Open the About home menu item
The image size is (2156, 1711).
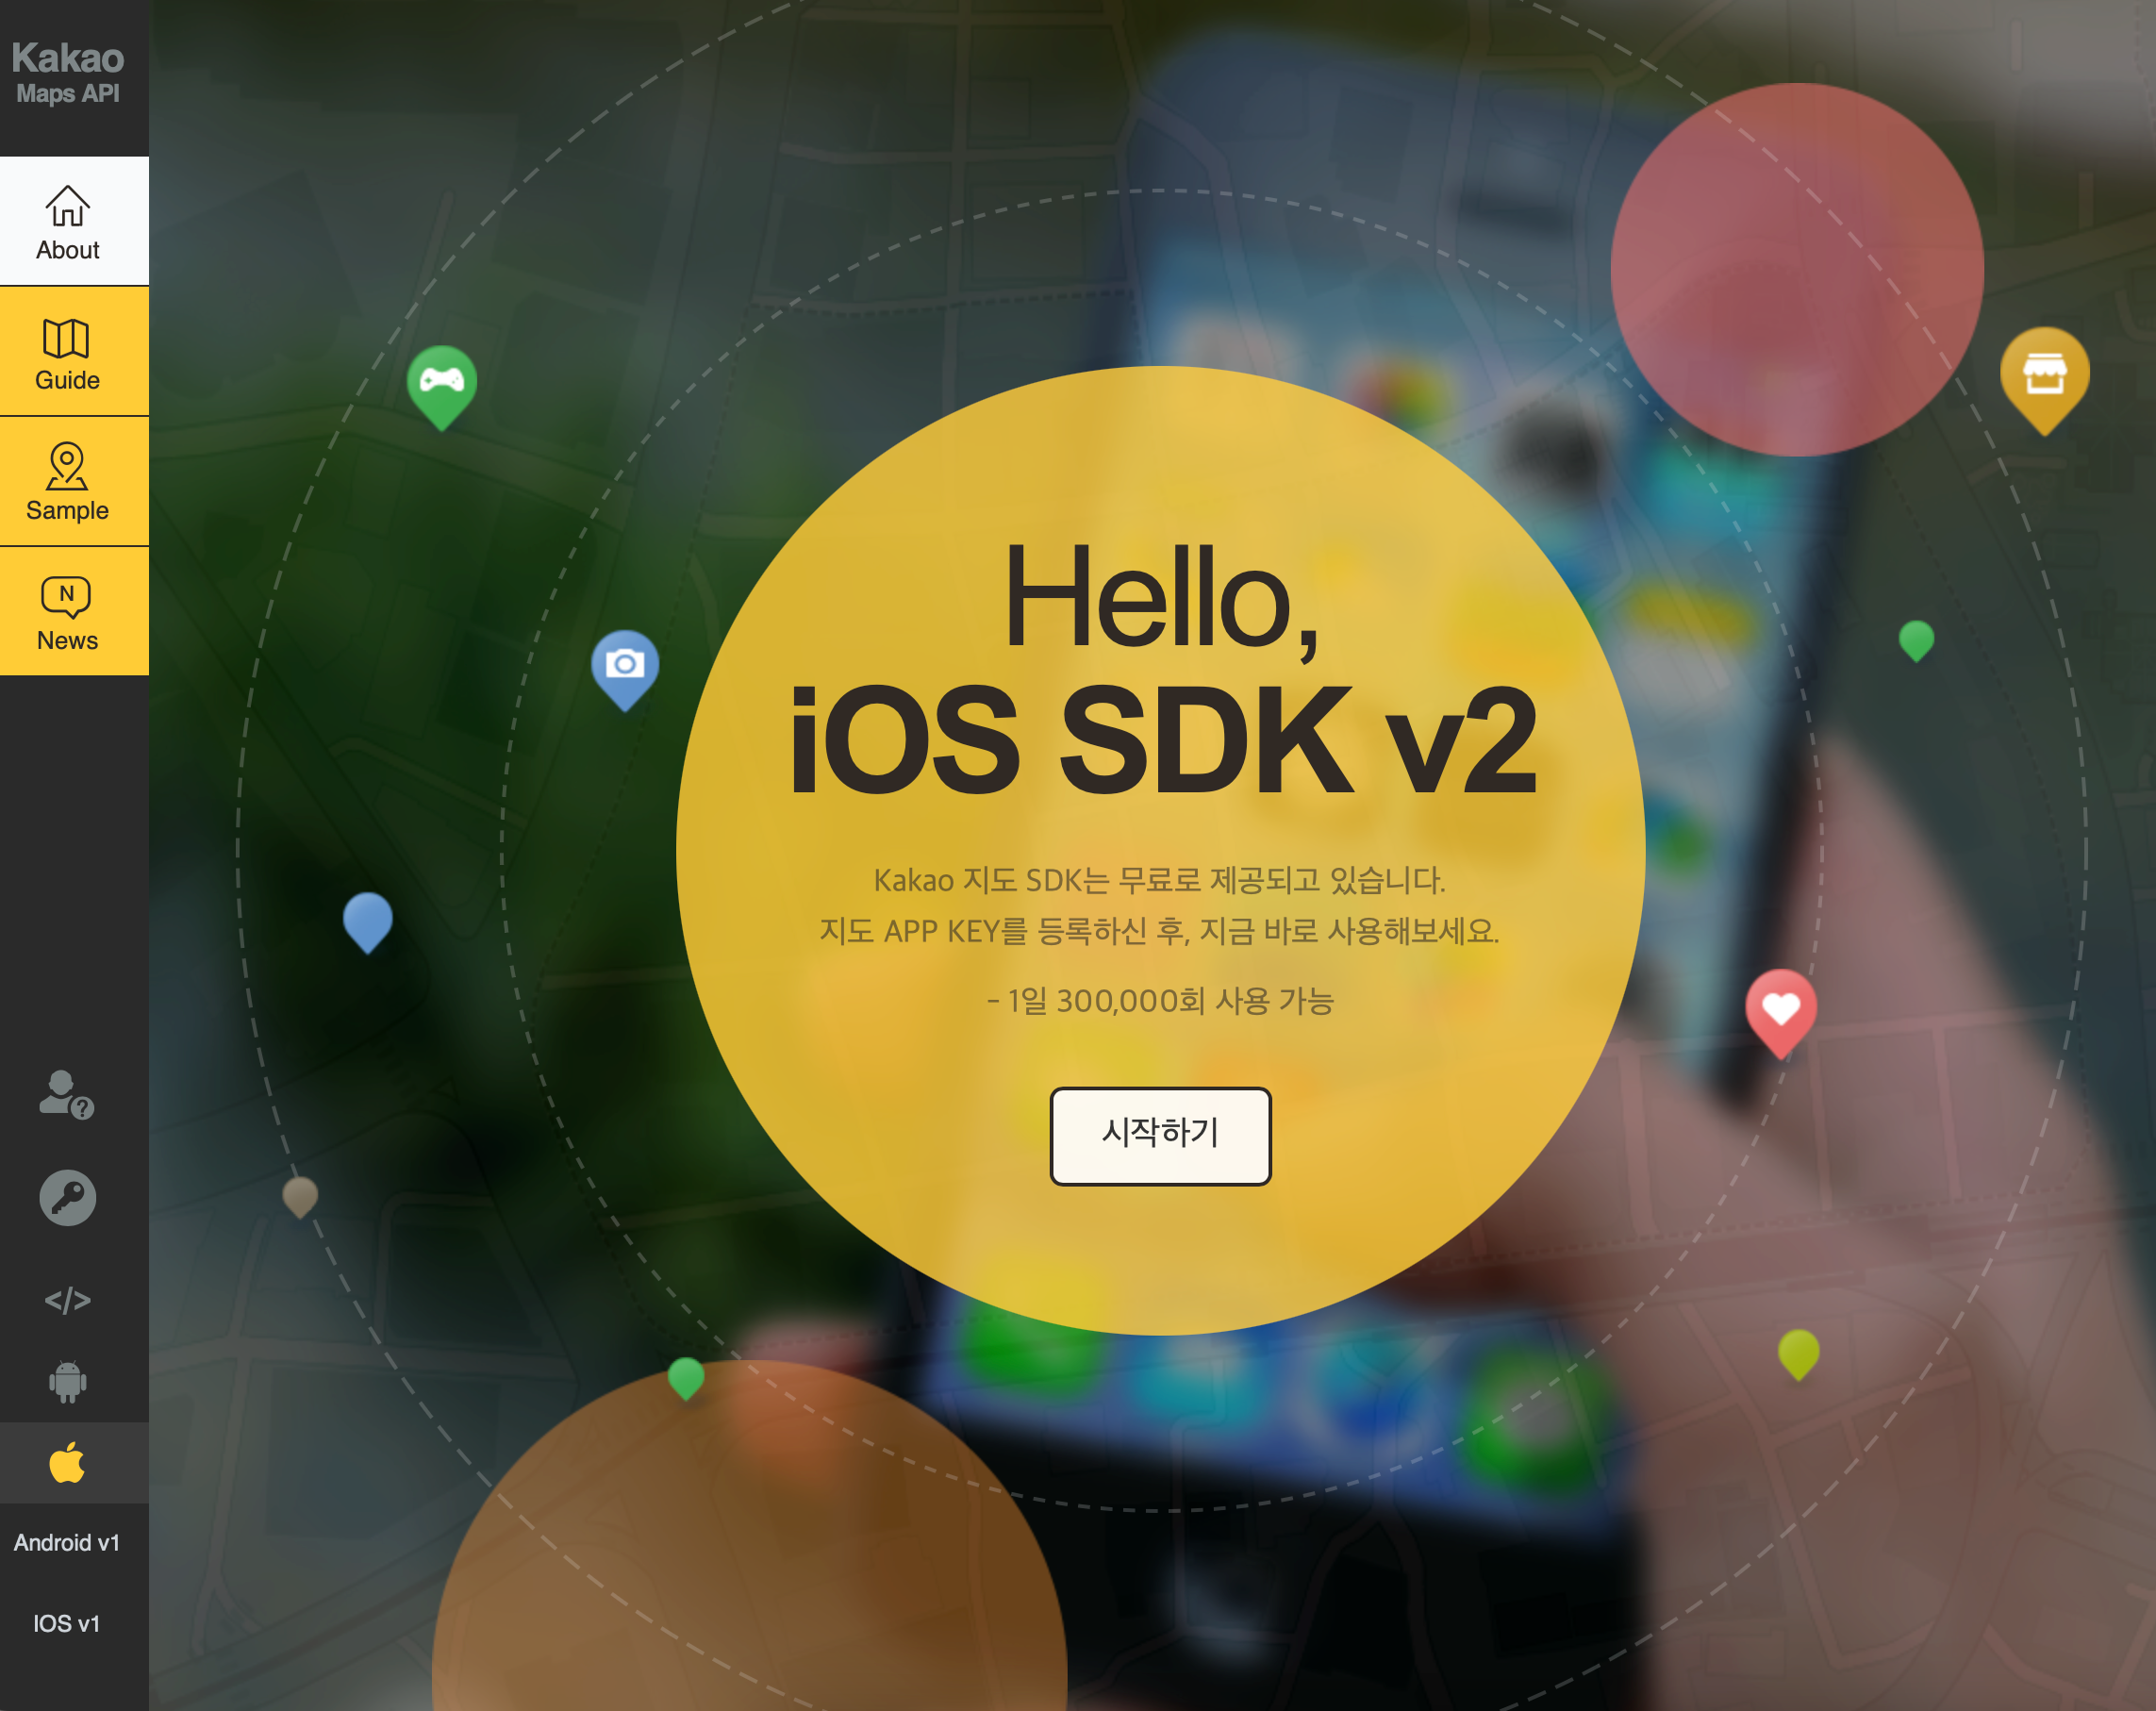pyautogui.click(x=68, y=222)
